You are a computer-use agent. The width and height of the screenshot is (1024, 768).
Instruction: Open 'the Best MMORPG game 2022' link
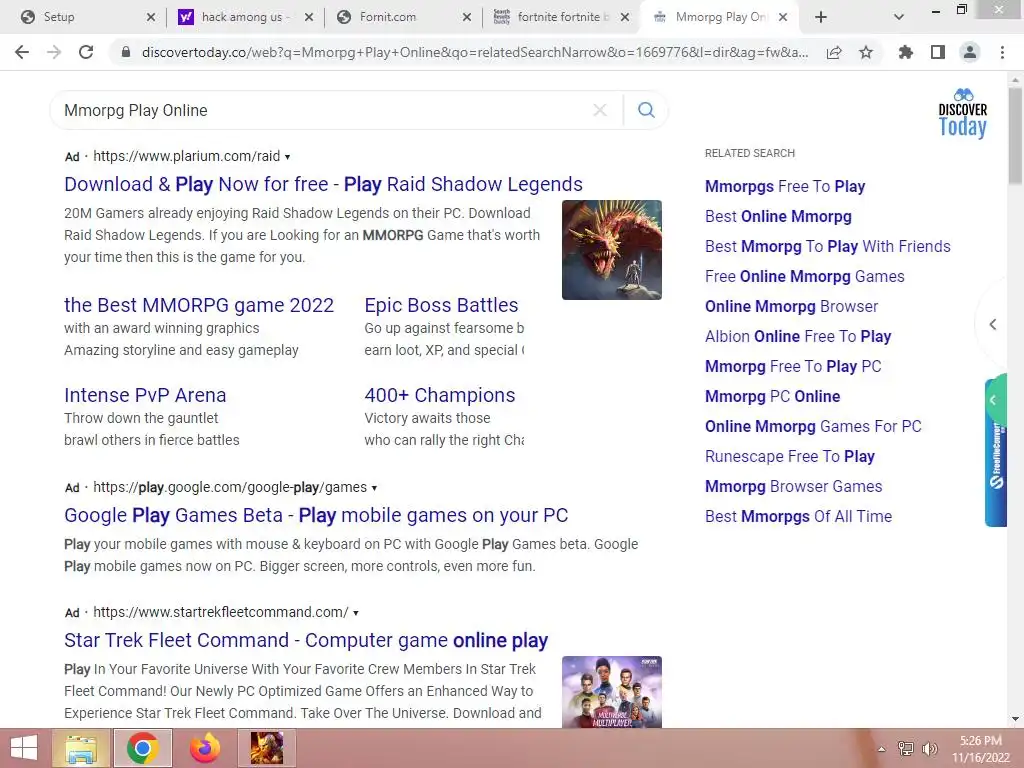(199, 305)
